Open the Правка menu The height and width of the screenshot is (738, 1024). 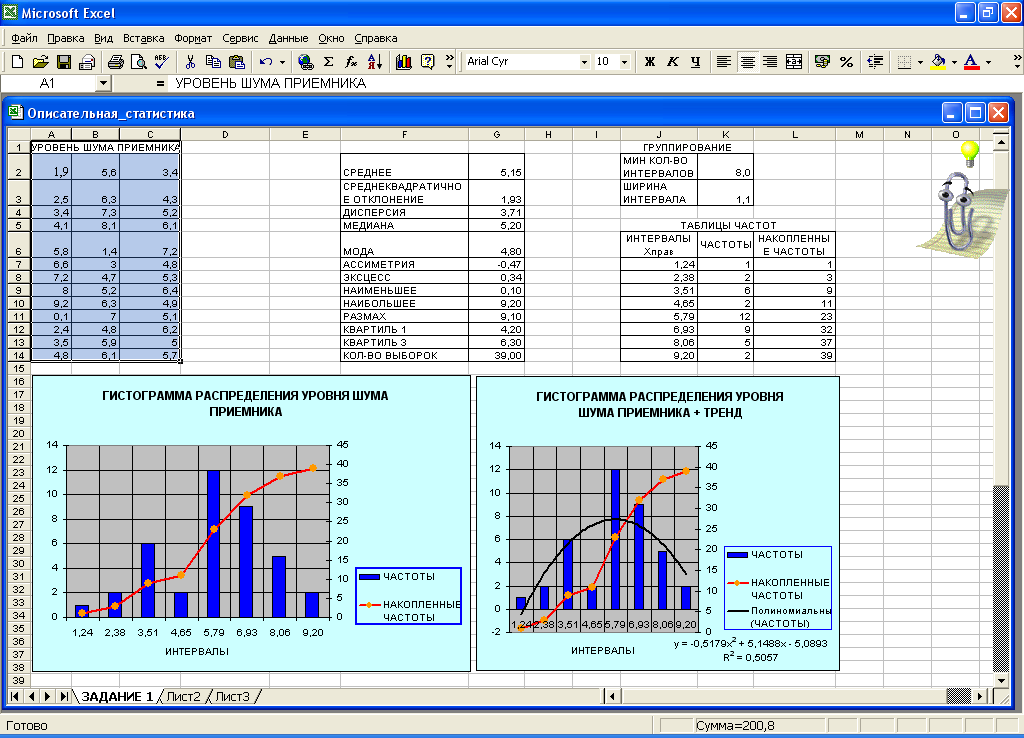pos(65,38)
